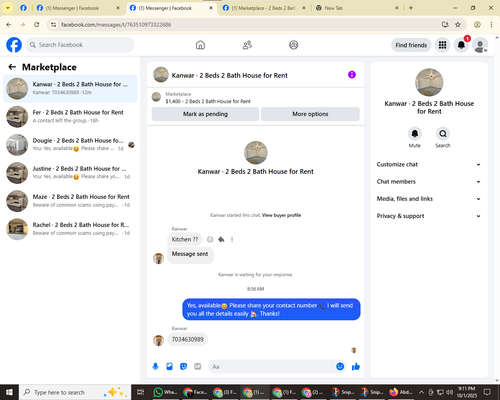Open the Friends icon in top navigation

point(247,45)
